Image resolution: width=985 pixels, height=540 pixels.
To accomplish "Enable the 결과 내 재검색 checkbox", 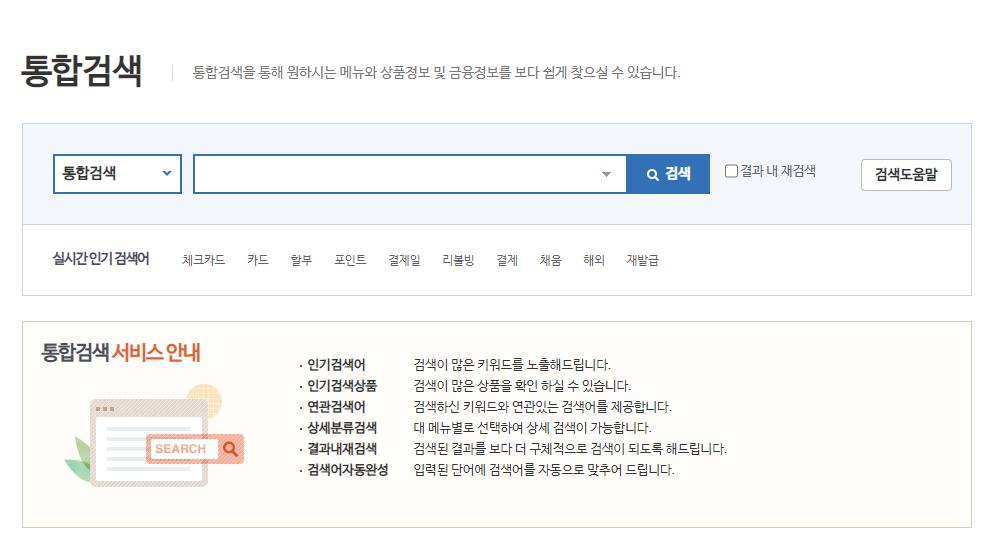I will tap(731, 171).
